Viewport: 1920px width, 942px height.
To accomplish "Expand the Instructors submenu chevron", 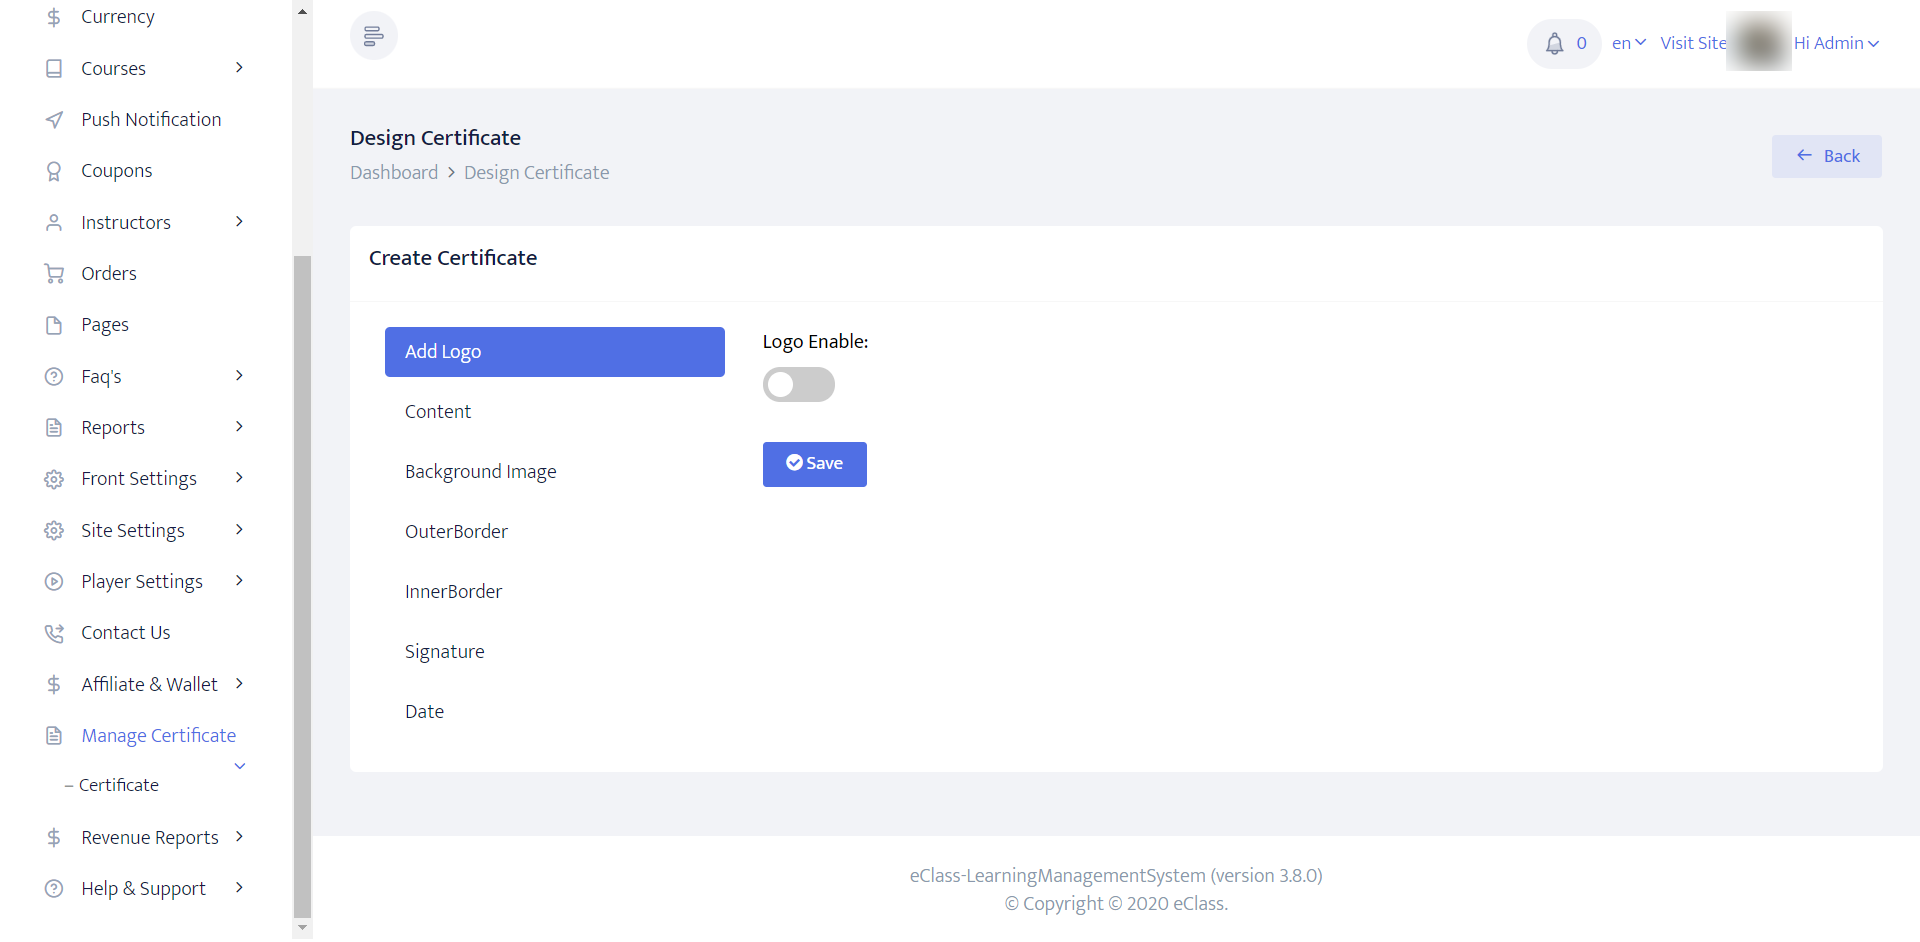I will pos(239,222).
